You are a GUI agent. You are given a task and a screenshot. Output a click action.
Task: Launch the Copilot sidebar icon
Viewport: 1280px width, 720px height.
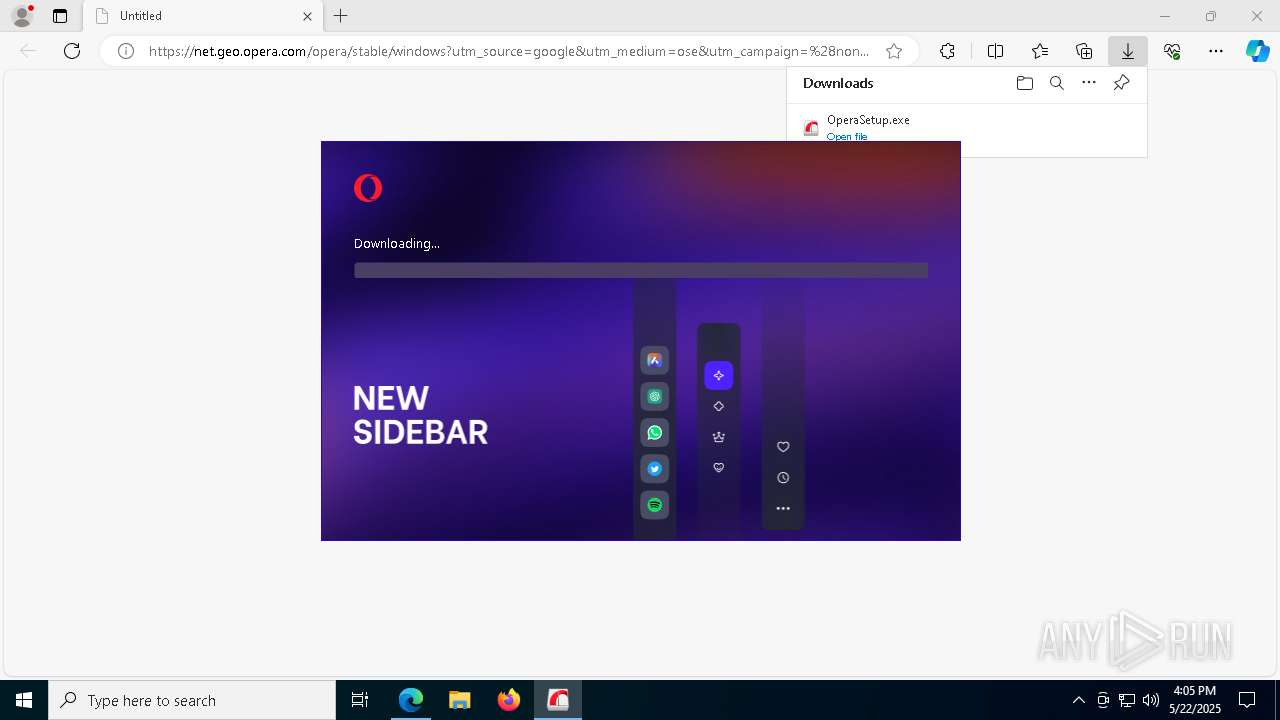click(1258, 51)
